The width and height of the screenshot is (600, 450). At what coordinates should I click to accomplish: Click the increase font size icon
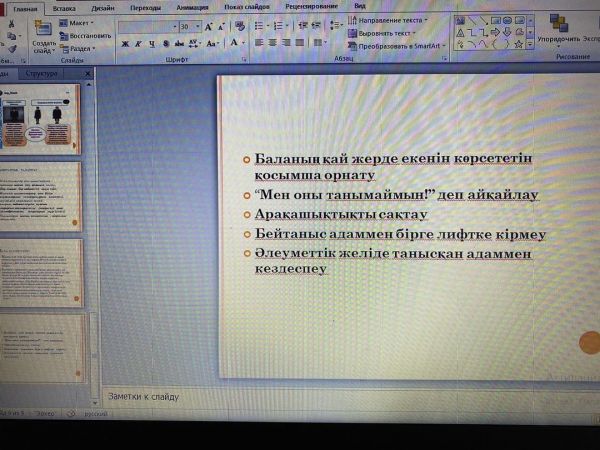pos(210,27)
